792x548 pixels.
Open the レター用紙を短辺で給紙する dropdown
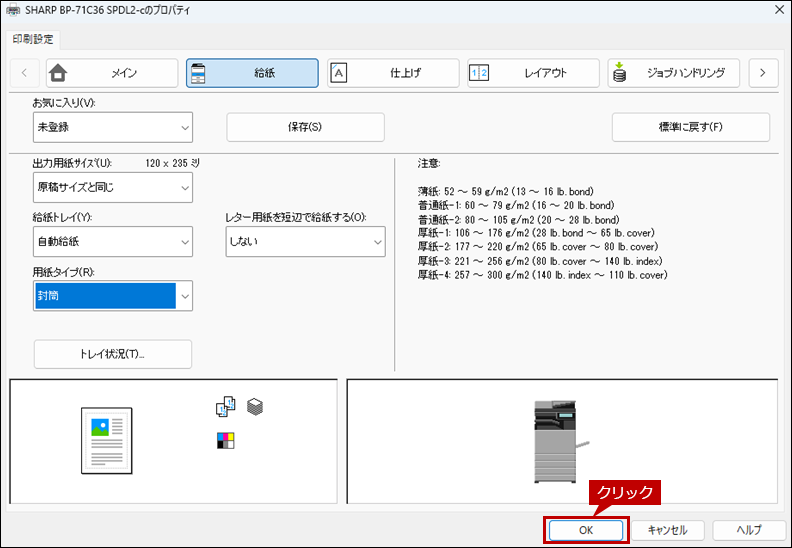[x=305, y=241]
